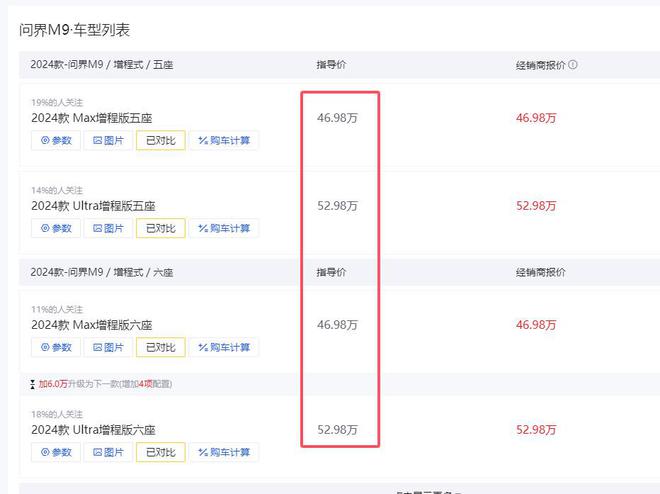The height and width of the screenshot is (494, 660).
Task: Open 购车计算 for Max增程版六座
Action: 224,348
